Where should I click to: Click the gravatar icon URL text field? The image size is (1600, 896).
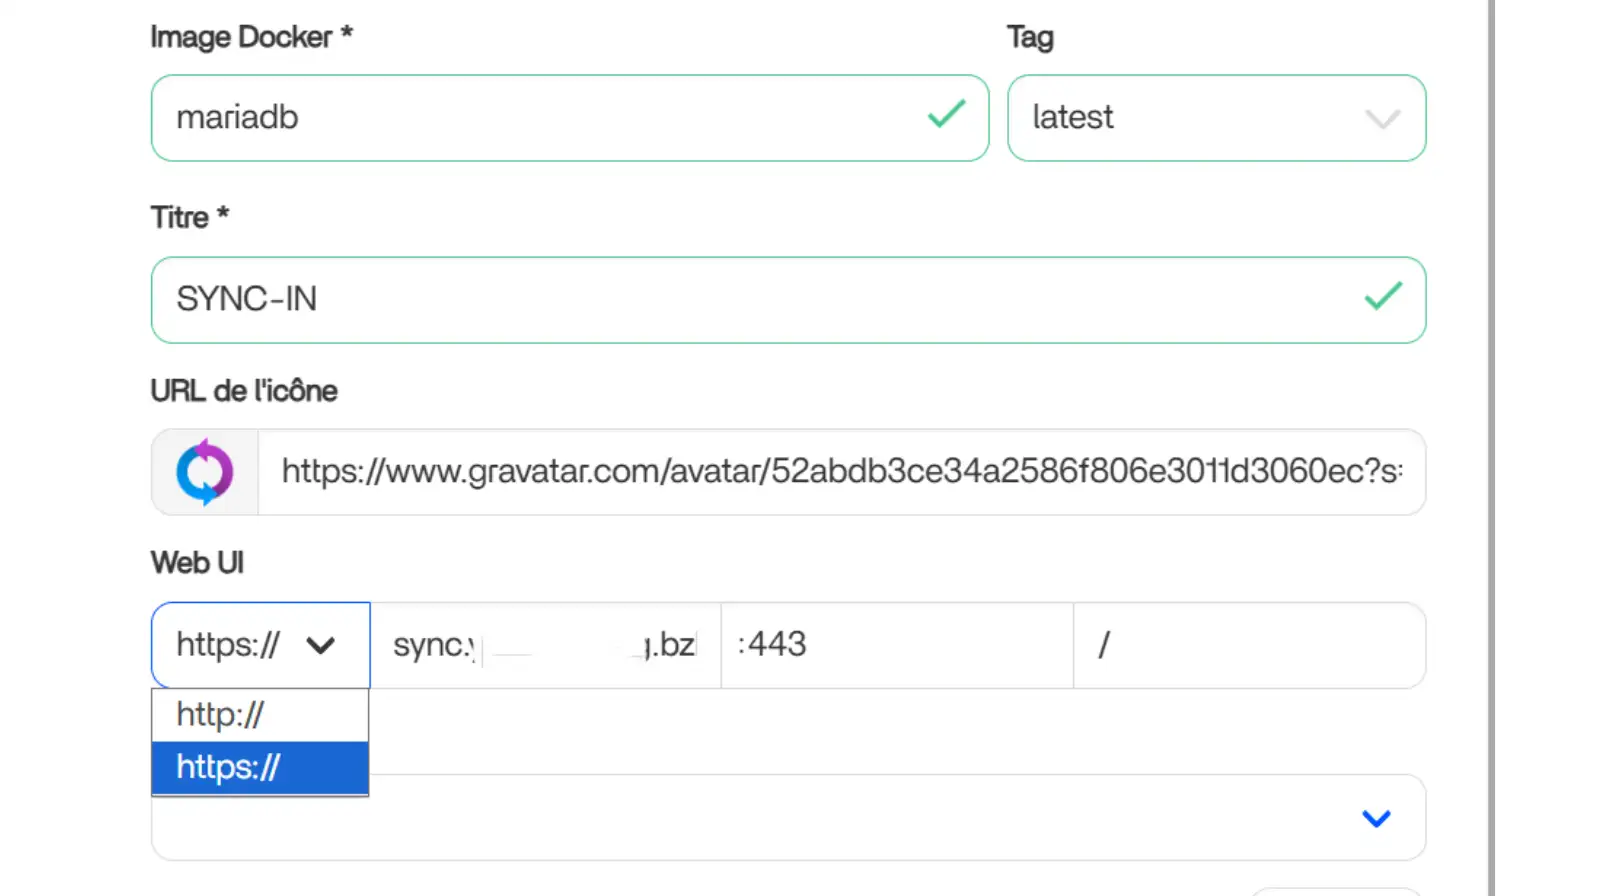[840, 472]
